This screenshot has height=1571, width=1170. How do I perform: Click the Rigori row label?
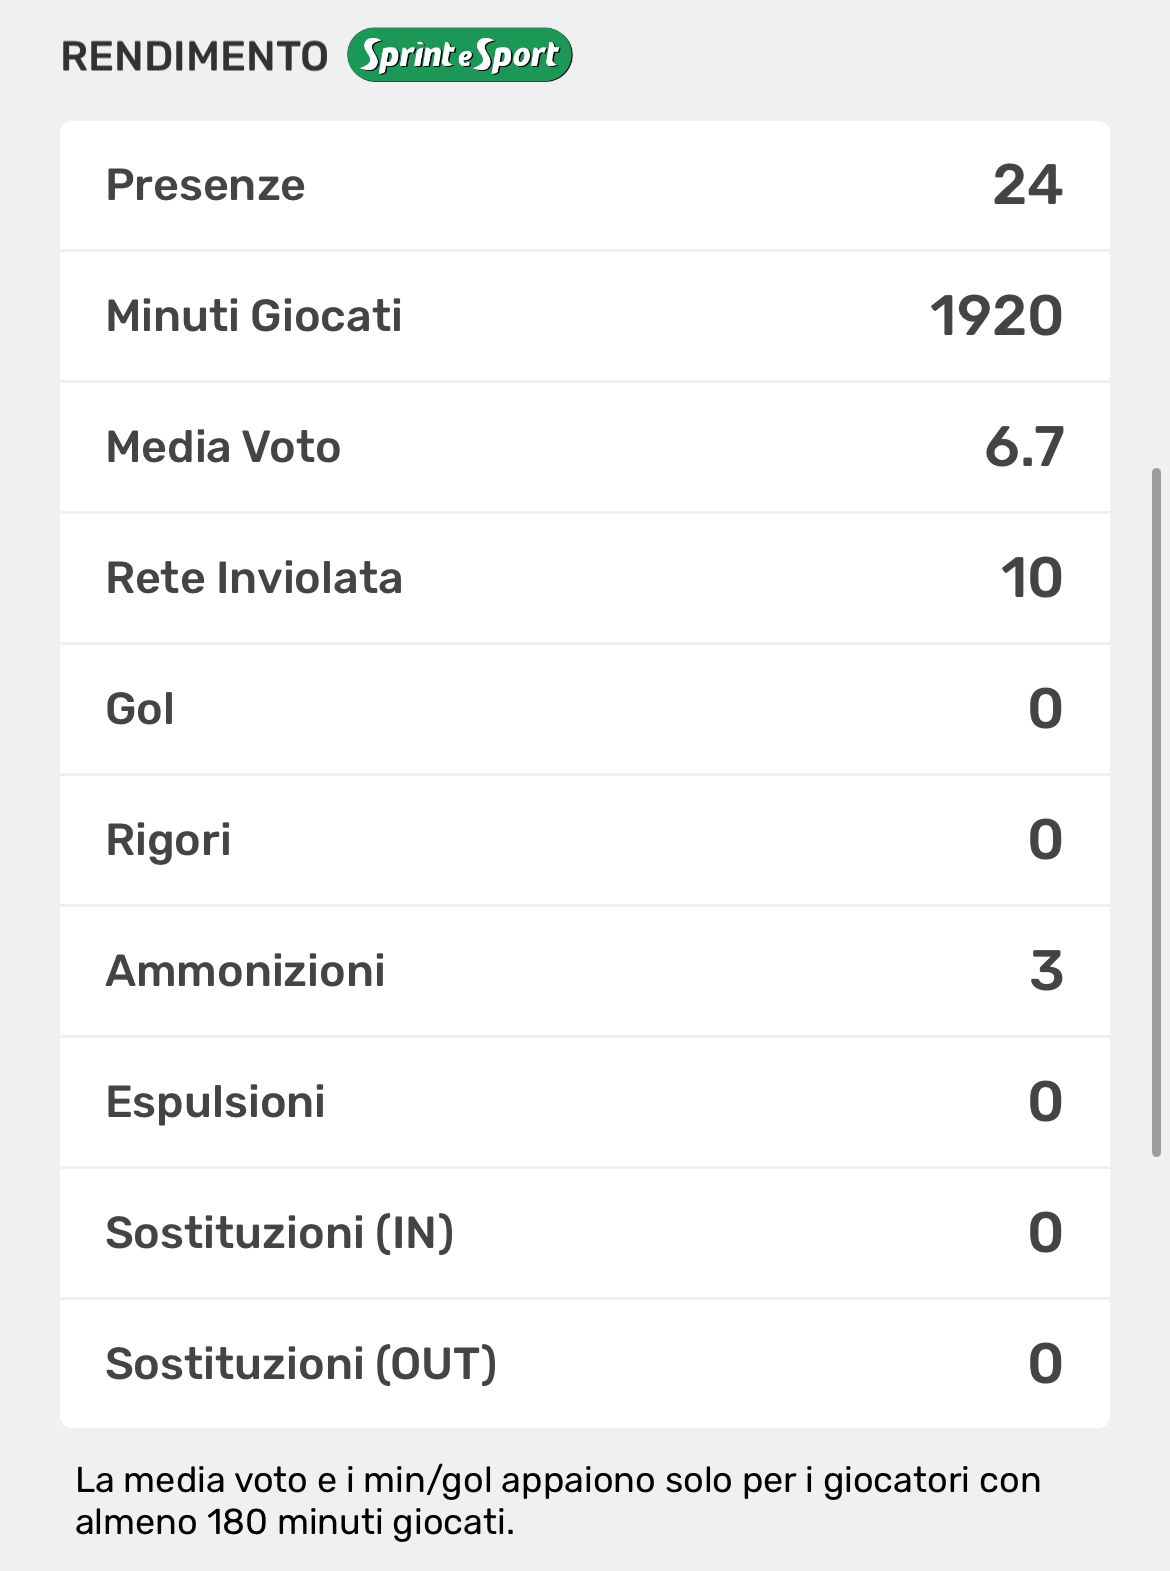pos(168,840)
